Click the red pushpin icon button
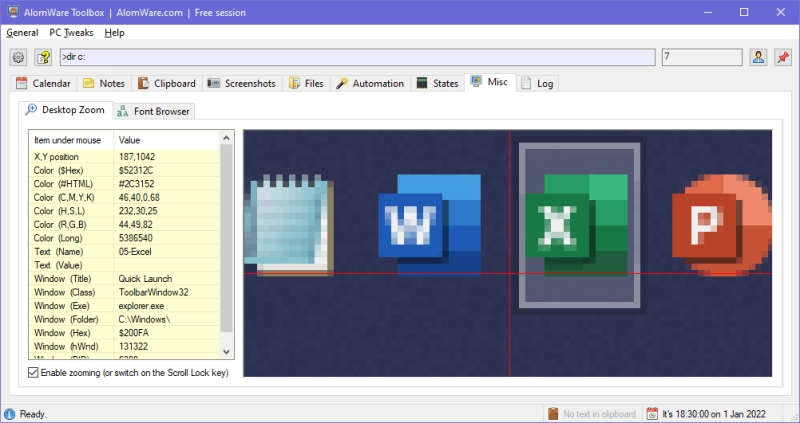The height and width of the screenshot is (423, 800). coord(783,57)
